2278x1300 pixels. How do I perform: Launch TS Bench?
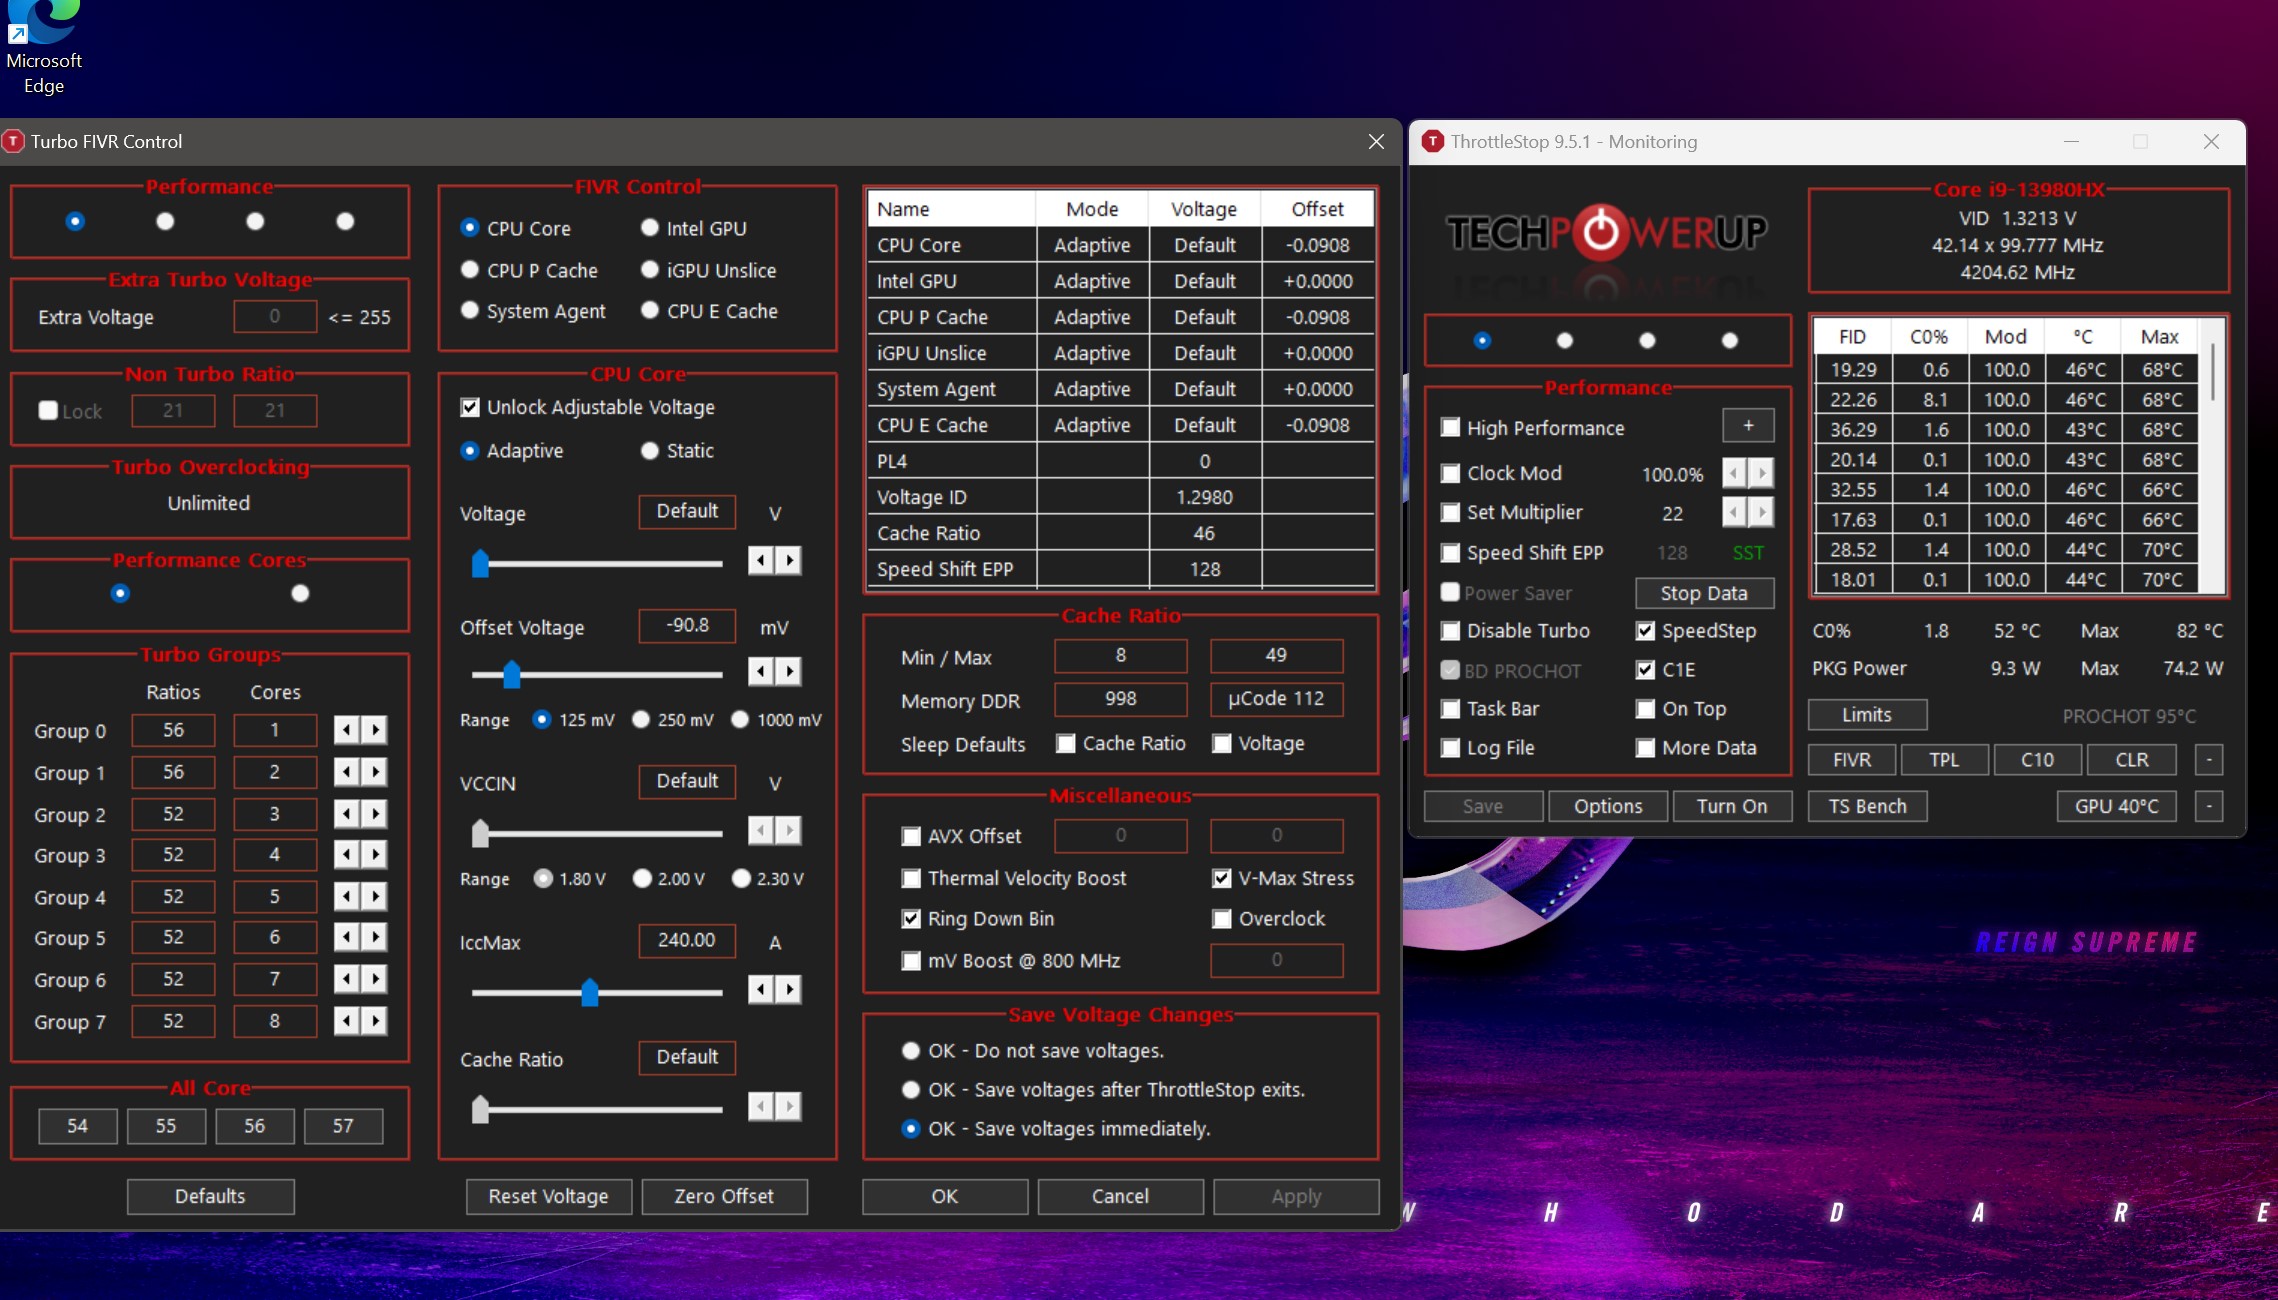pos(1867,806)
